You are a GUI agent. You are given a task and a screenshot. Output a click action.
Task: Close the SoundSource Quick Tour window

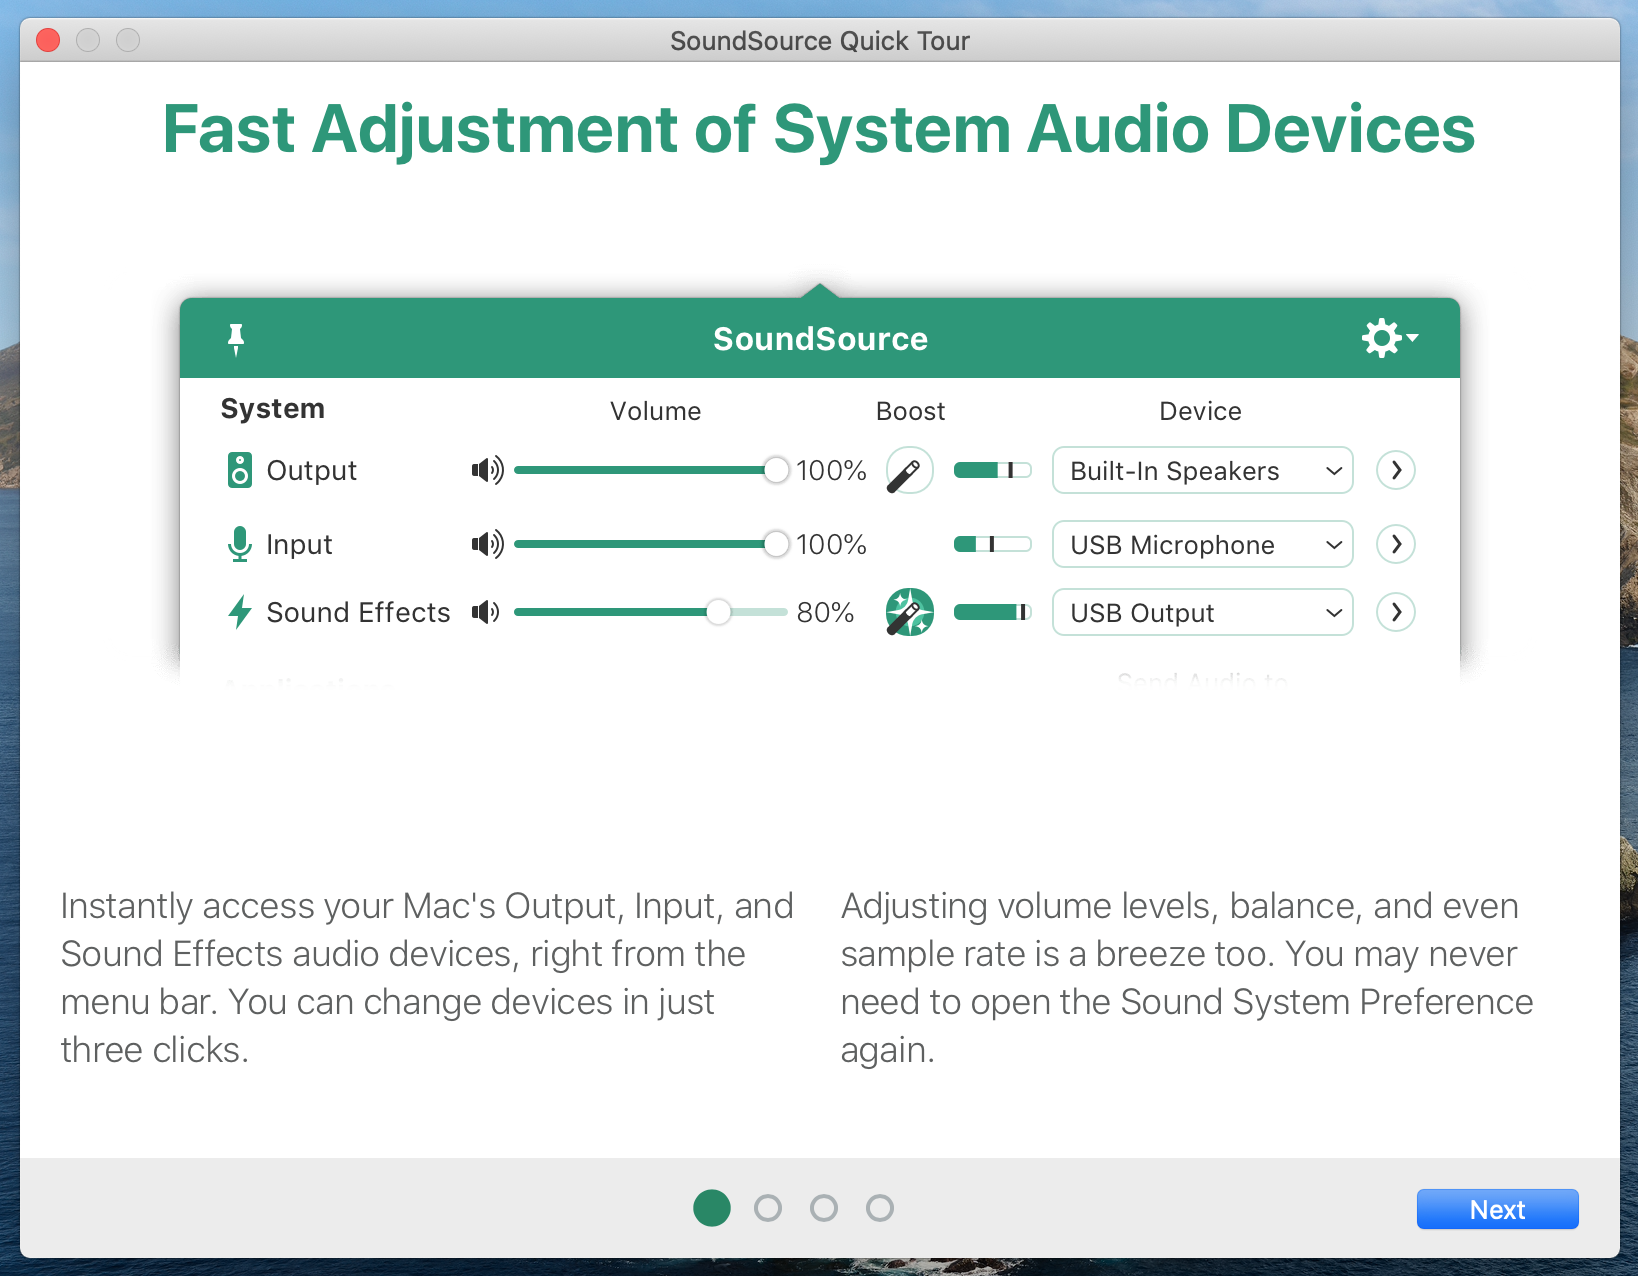[48, 40]
